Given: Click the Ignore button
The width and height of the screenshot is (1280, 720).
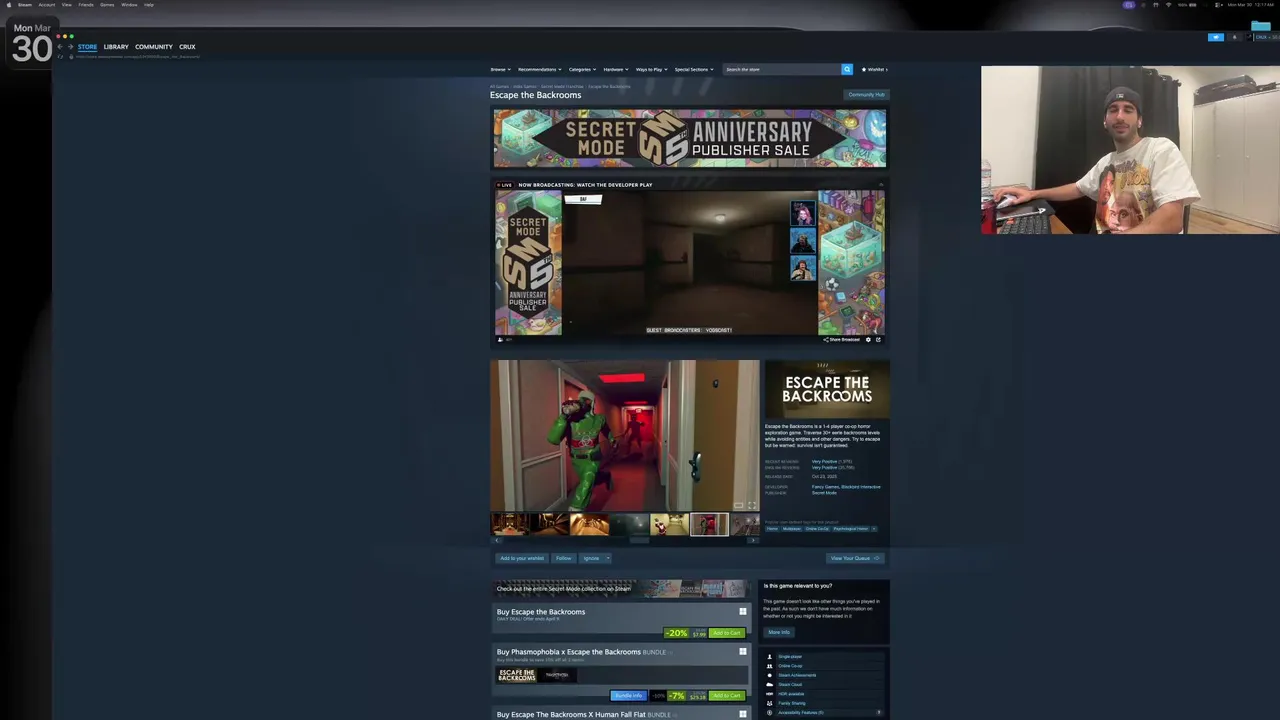Looking at the screenshot, I should (x=591, y=558).
